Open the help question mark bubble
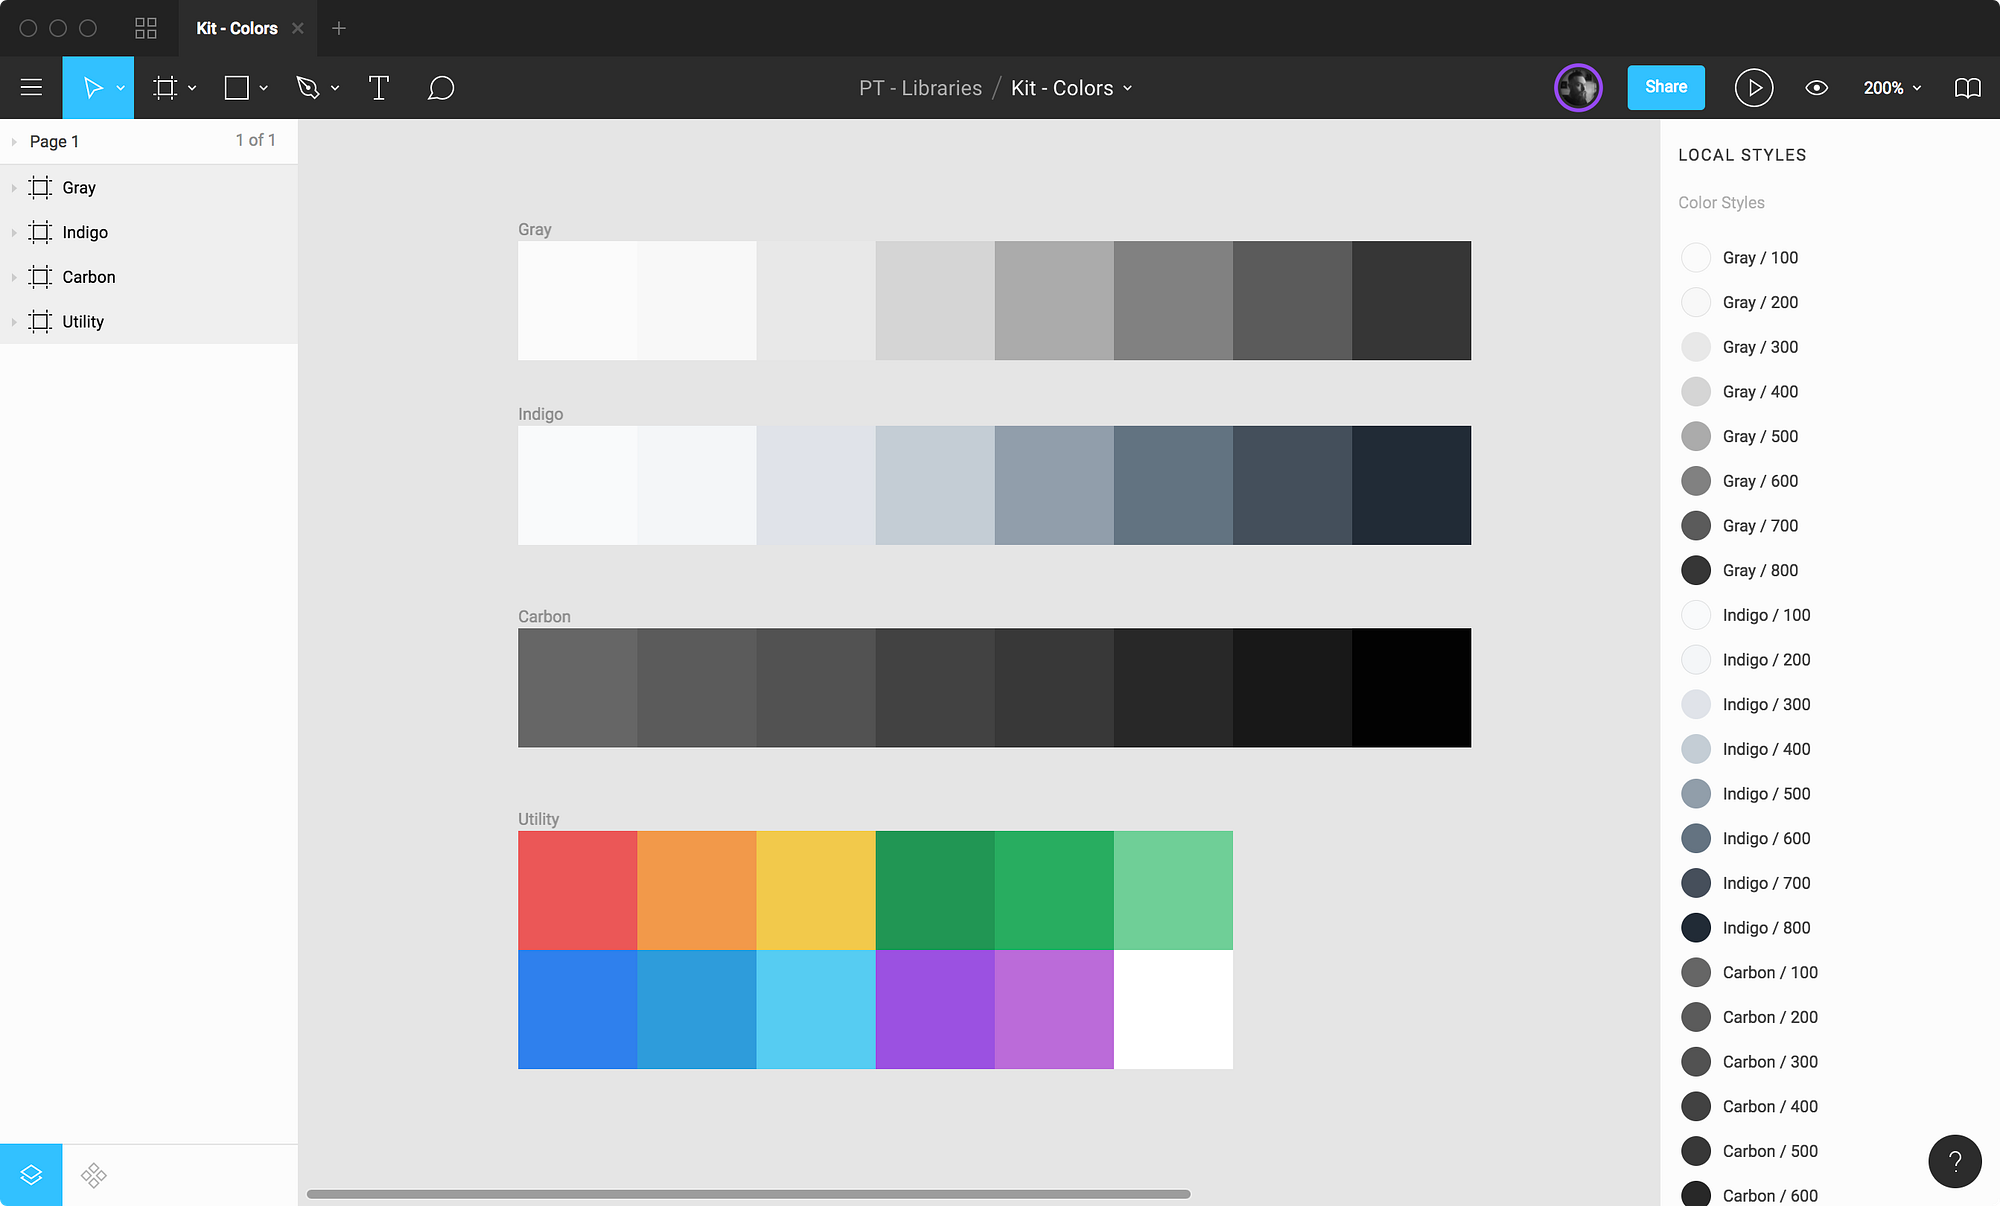The height and width of the screenshot is (1206, 2000). [x=1955, y=1161]
